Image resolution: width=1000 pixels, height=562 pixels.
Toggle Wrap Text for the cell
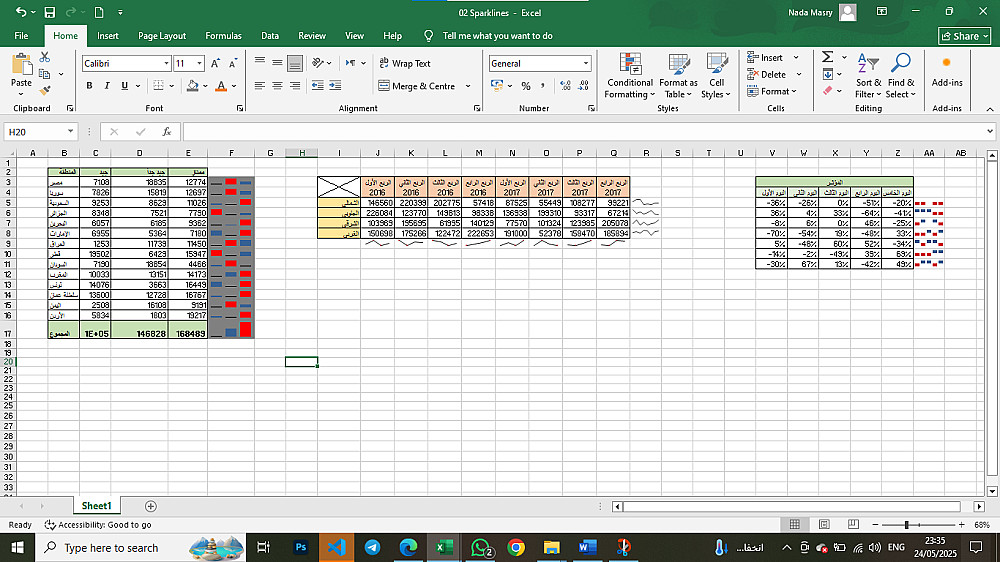point(405,63)
